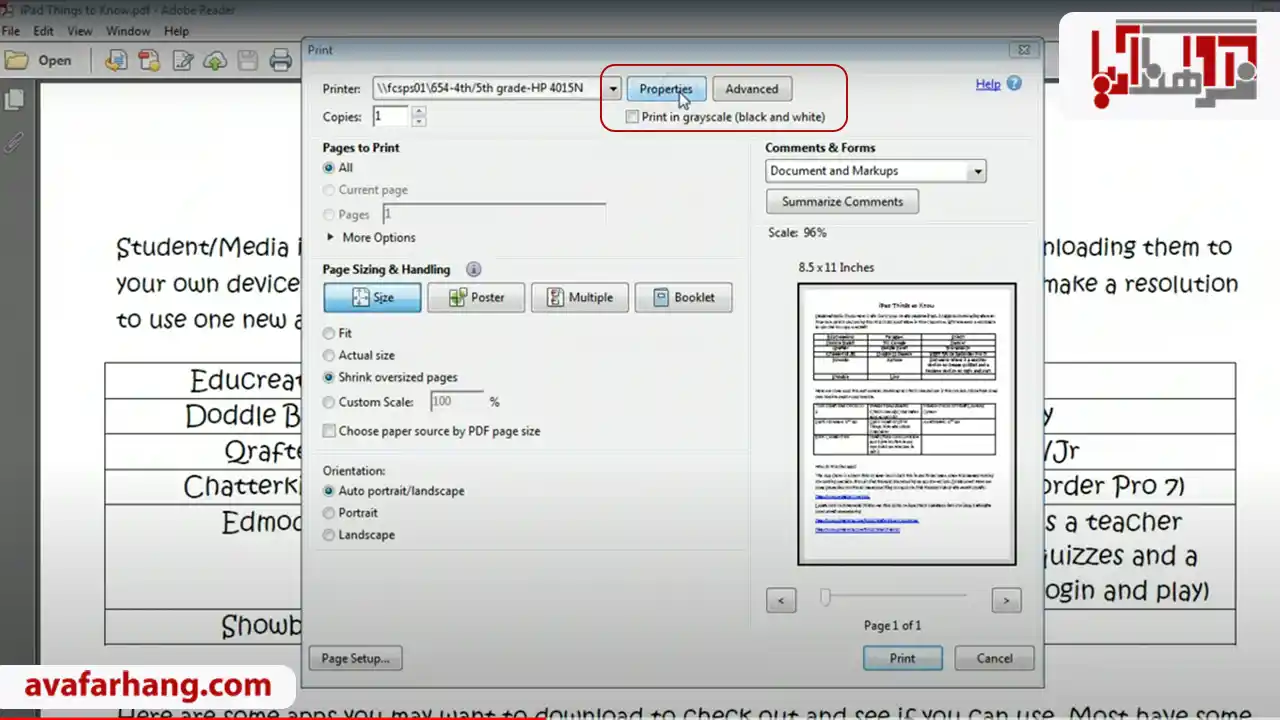Screen dimensions: 1280x720
Task: Open the File menu
Action: click(x=11, y=31)
